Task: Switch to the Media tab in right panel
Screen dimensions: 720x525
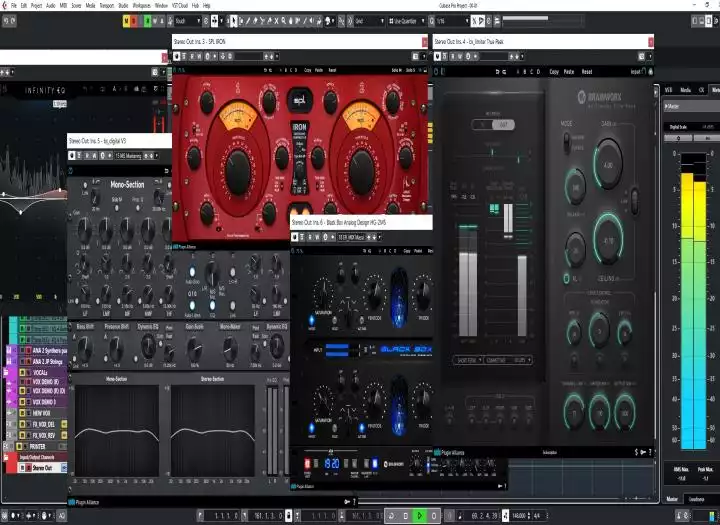Action: tap(686, 90)
